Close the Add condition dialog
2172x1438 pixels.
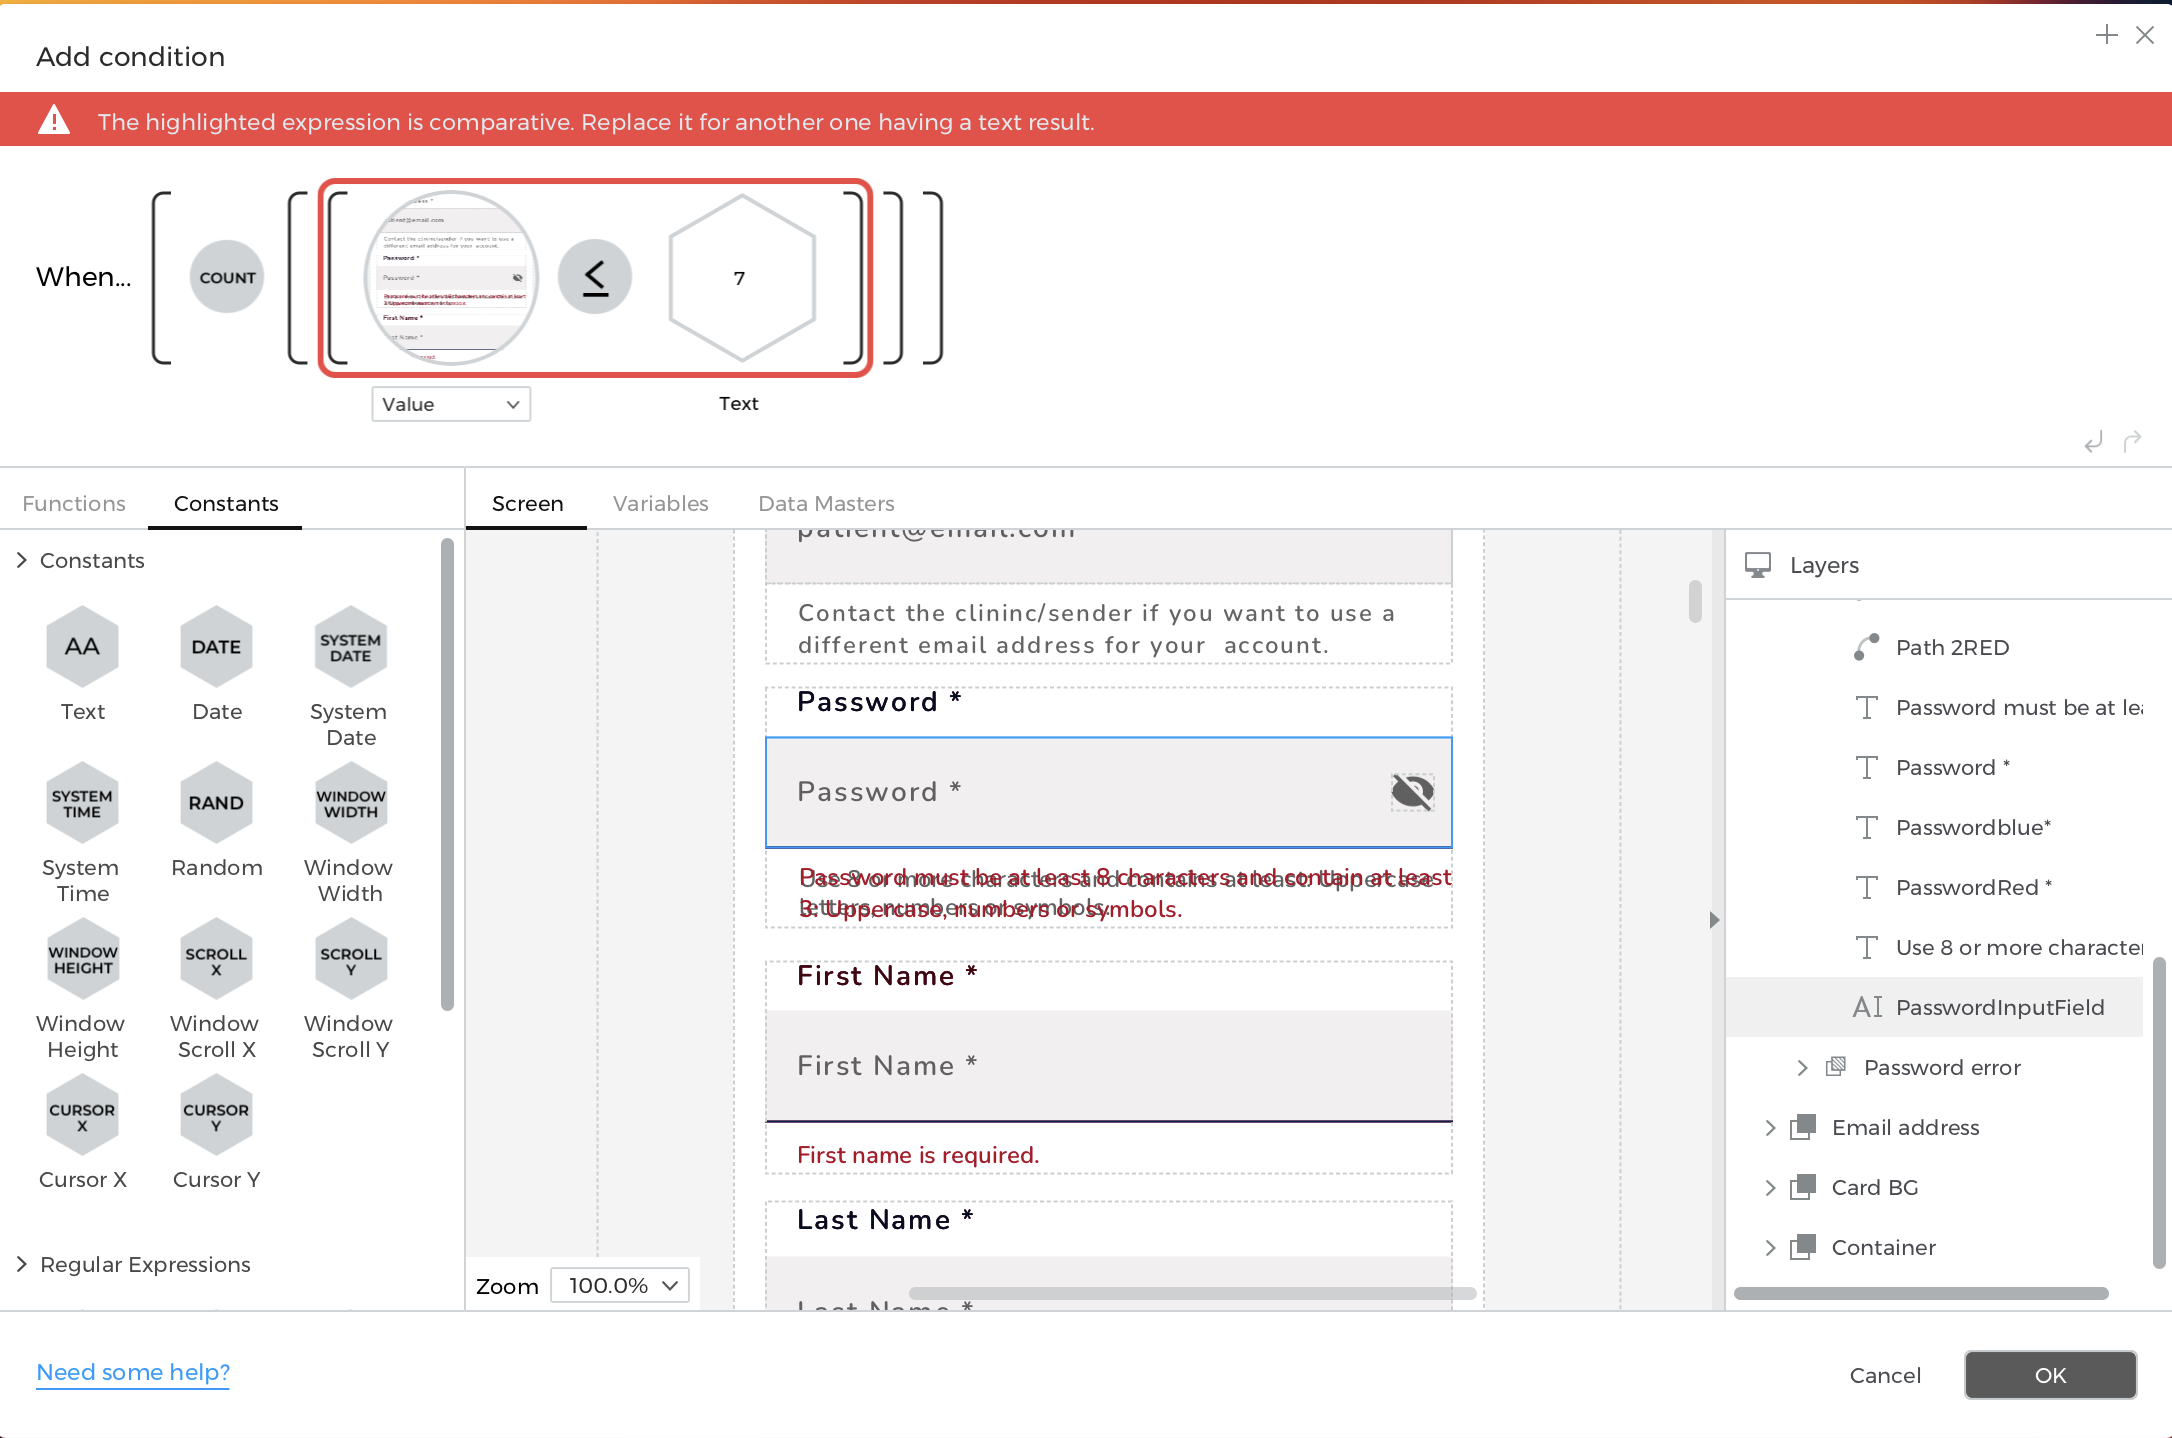(x=2144, y=35)
